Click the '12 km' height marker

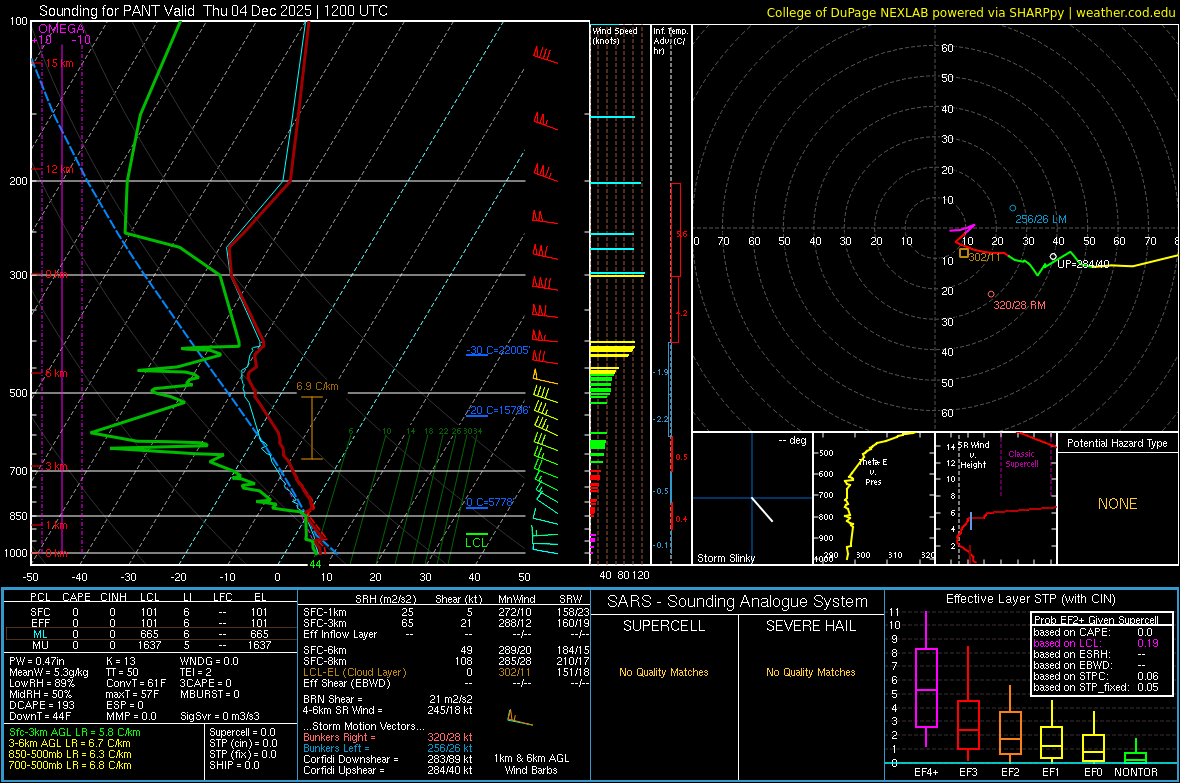pyautogui.click(x=59, y=169)
